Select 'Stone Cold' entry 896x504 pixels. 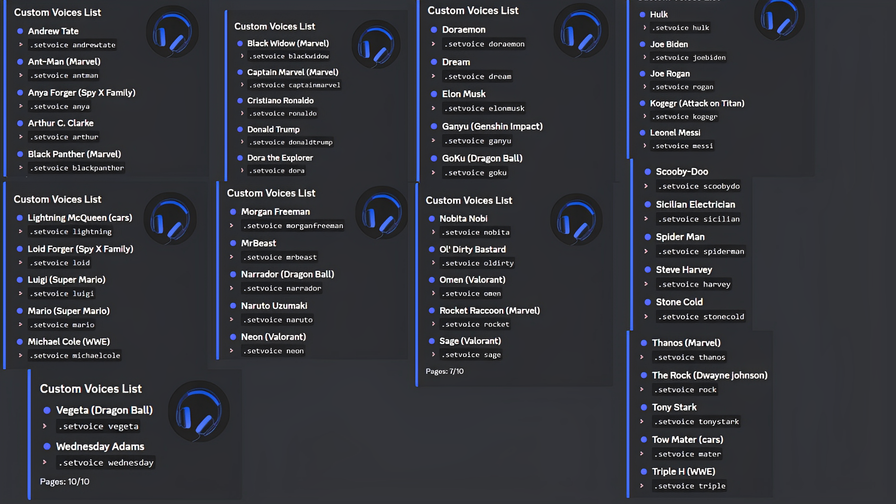tap(679, 302)
